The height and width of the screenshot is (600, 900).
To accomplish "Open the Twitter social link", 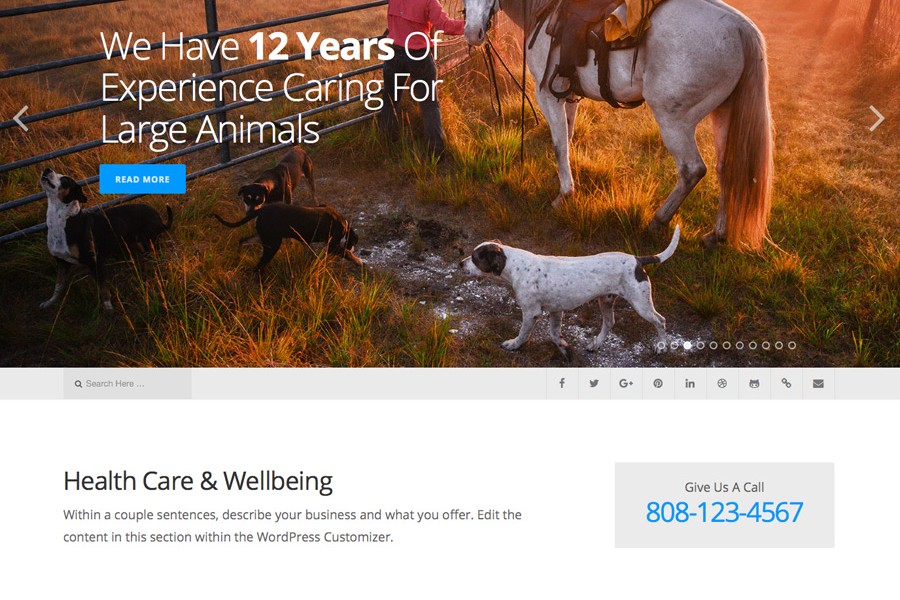I will [x=594, y=384].
